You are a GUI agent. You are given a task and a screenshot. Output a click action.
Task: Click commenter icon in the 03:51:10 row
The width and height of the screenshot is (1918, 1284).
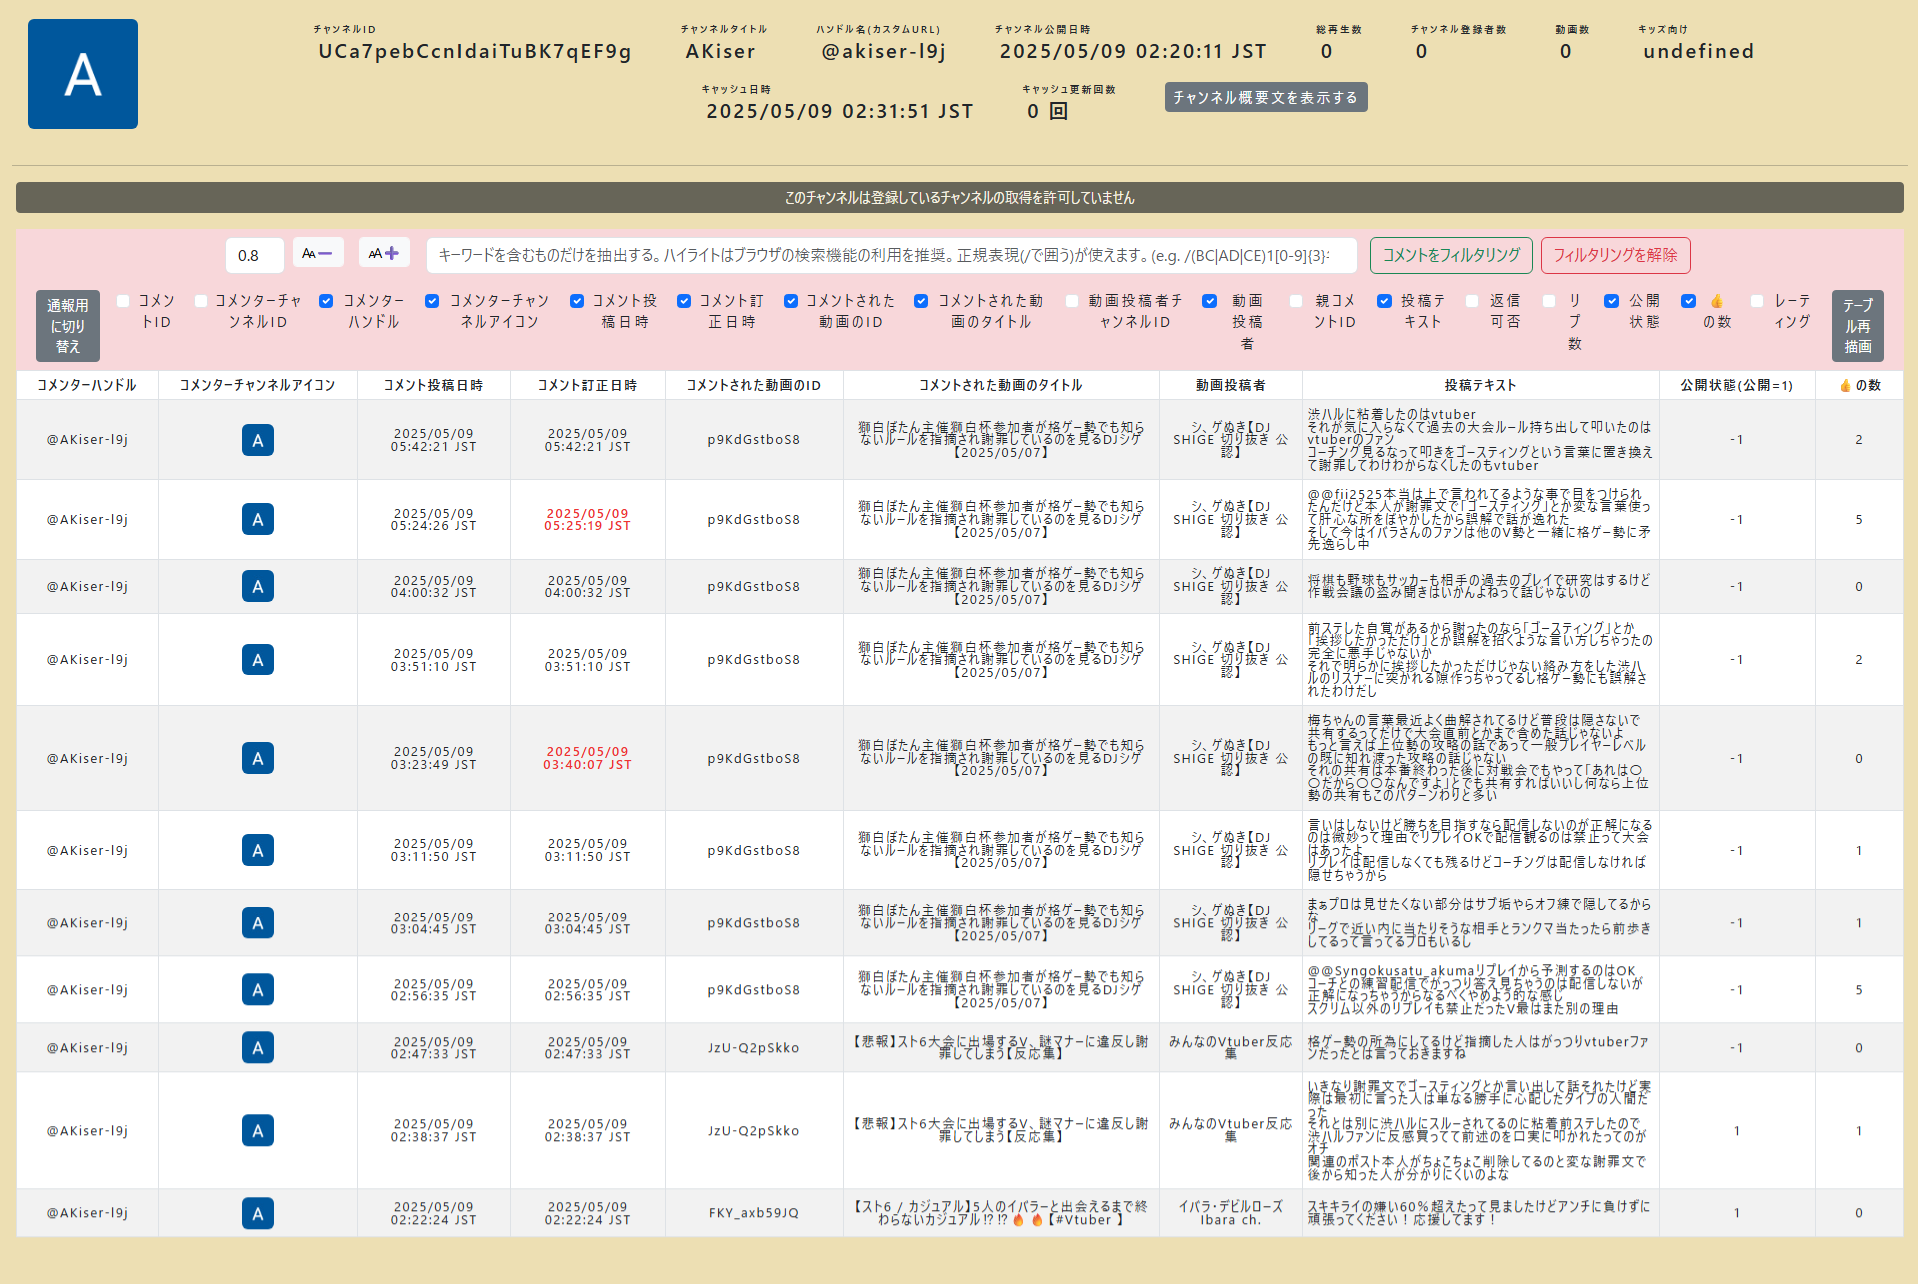click(258, 659)
